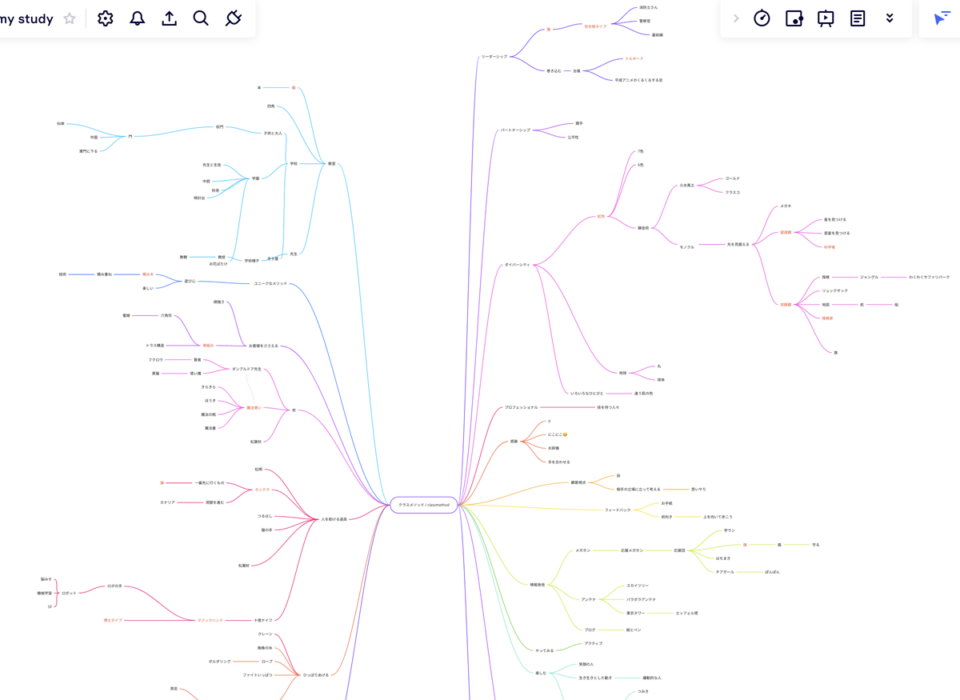Select the 応援メガホン node

(x=632, y=551)
